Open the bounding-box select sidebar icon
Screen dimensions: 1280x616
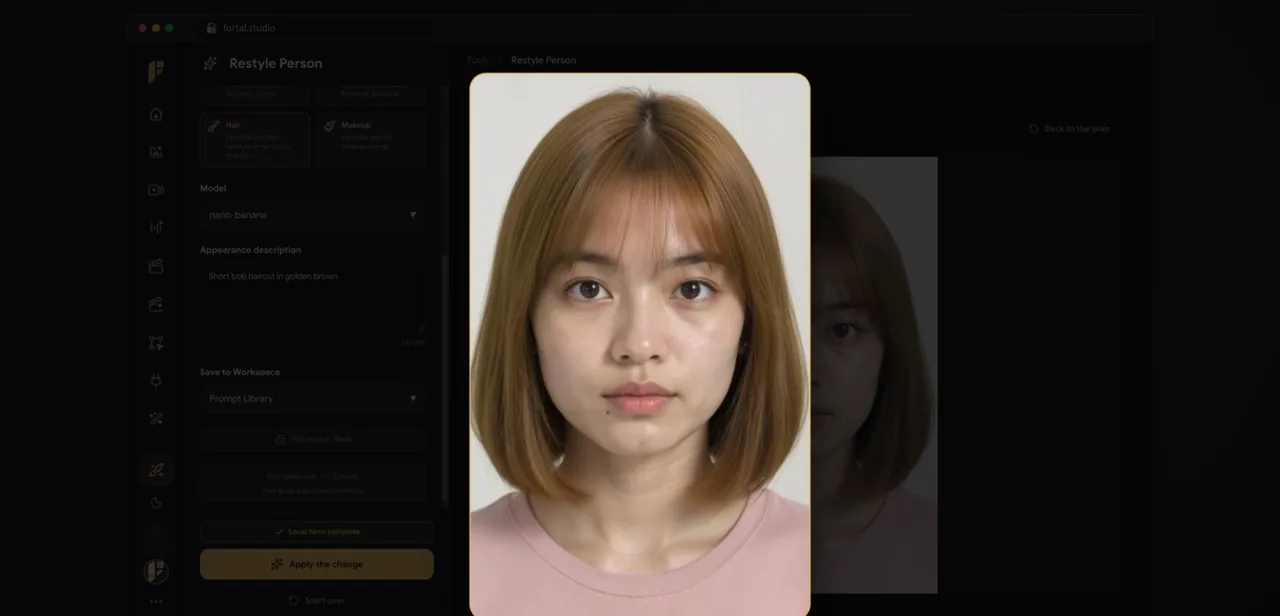click(156, 342)
